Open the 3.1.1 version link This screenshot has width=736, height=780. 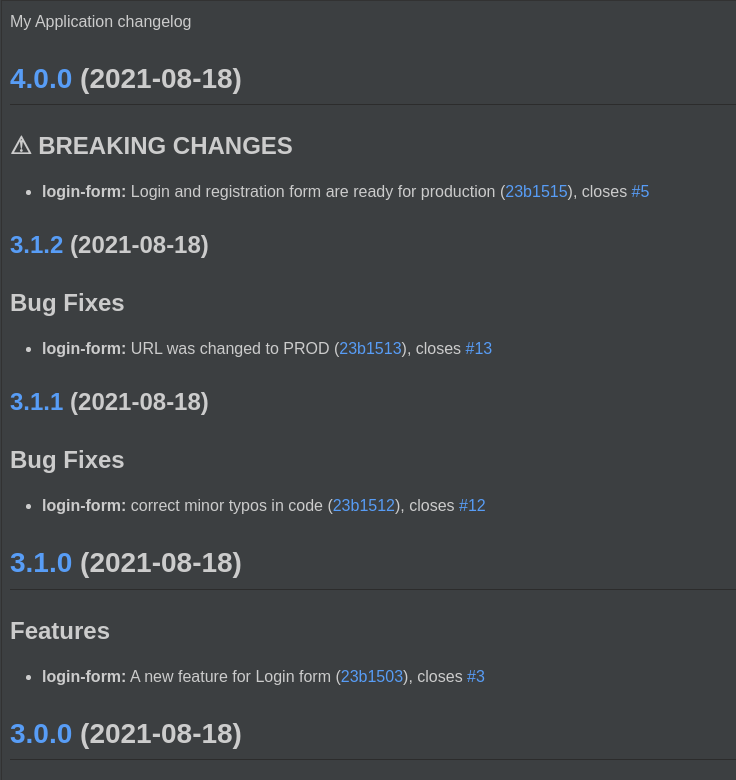pos(37,402)
